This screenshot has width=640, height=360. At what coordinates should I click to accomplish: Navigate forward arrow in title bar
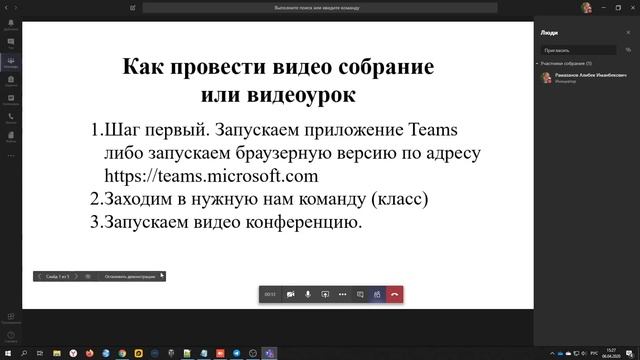16,7
